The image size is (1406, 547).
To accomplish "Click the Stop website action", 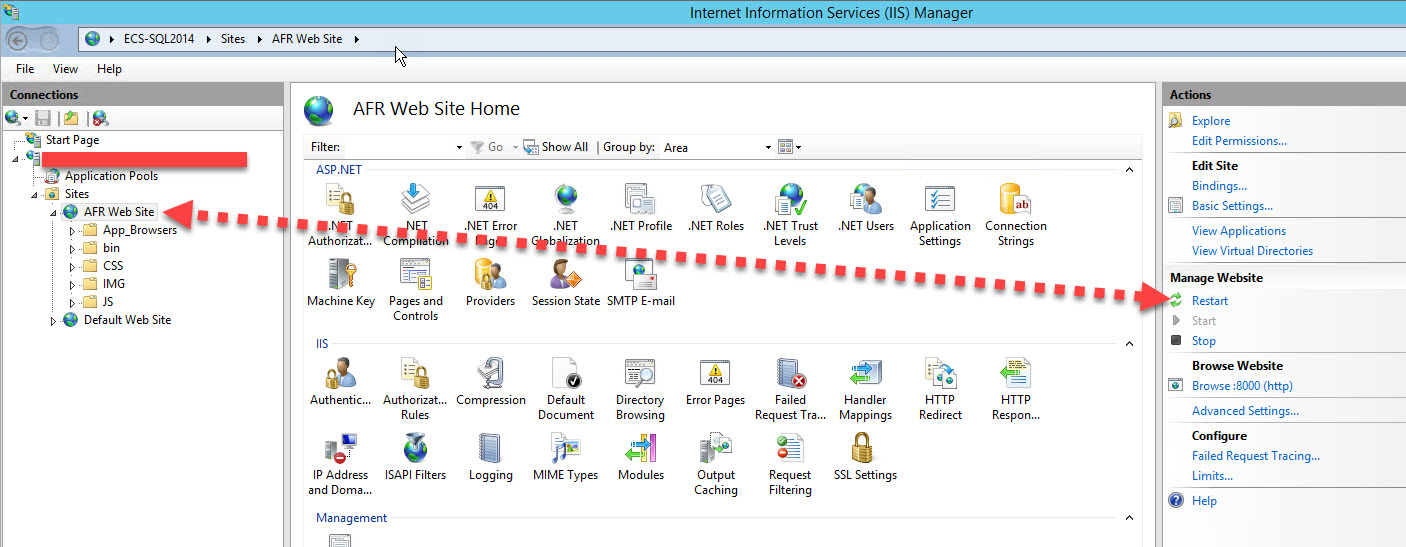I will pyautogui.click(x=1204, y=341).
